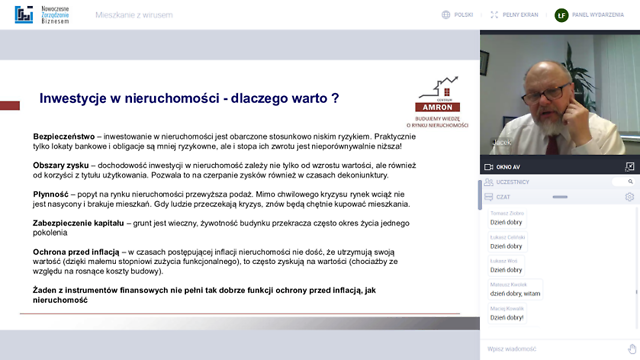Click the side panel vertical scrollbar
Screen dimensions: 640x360
coord(480,195)
